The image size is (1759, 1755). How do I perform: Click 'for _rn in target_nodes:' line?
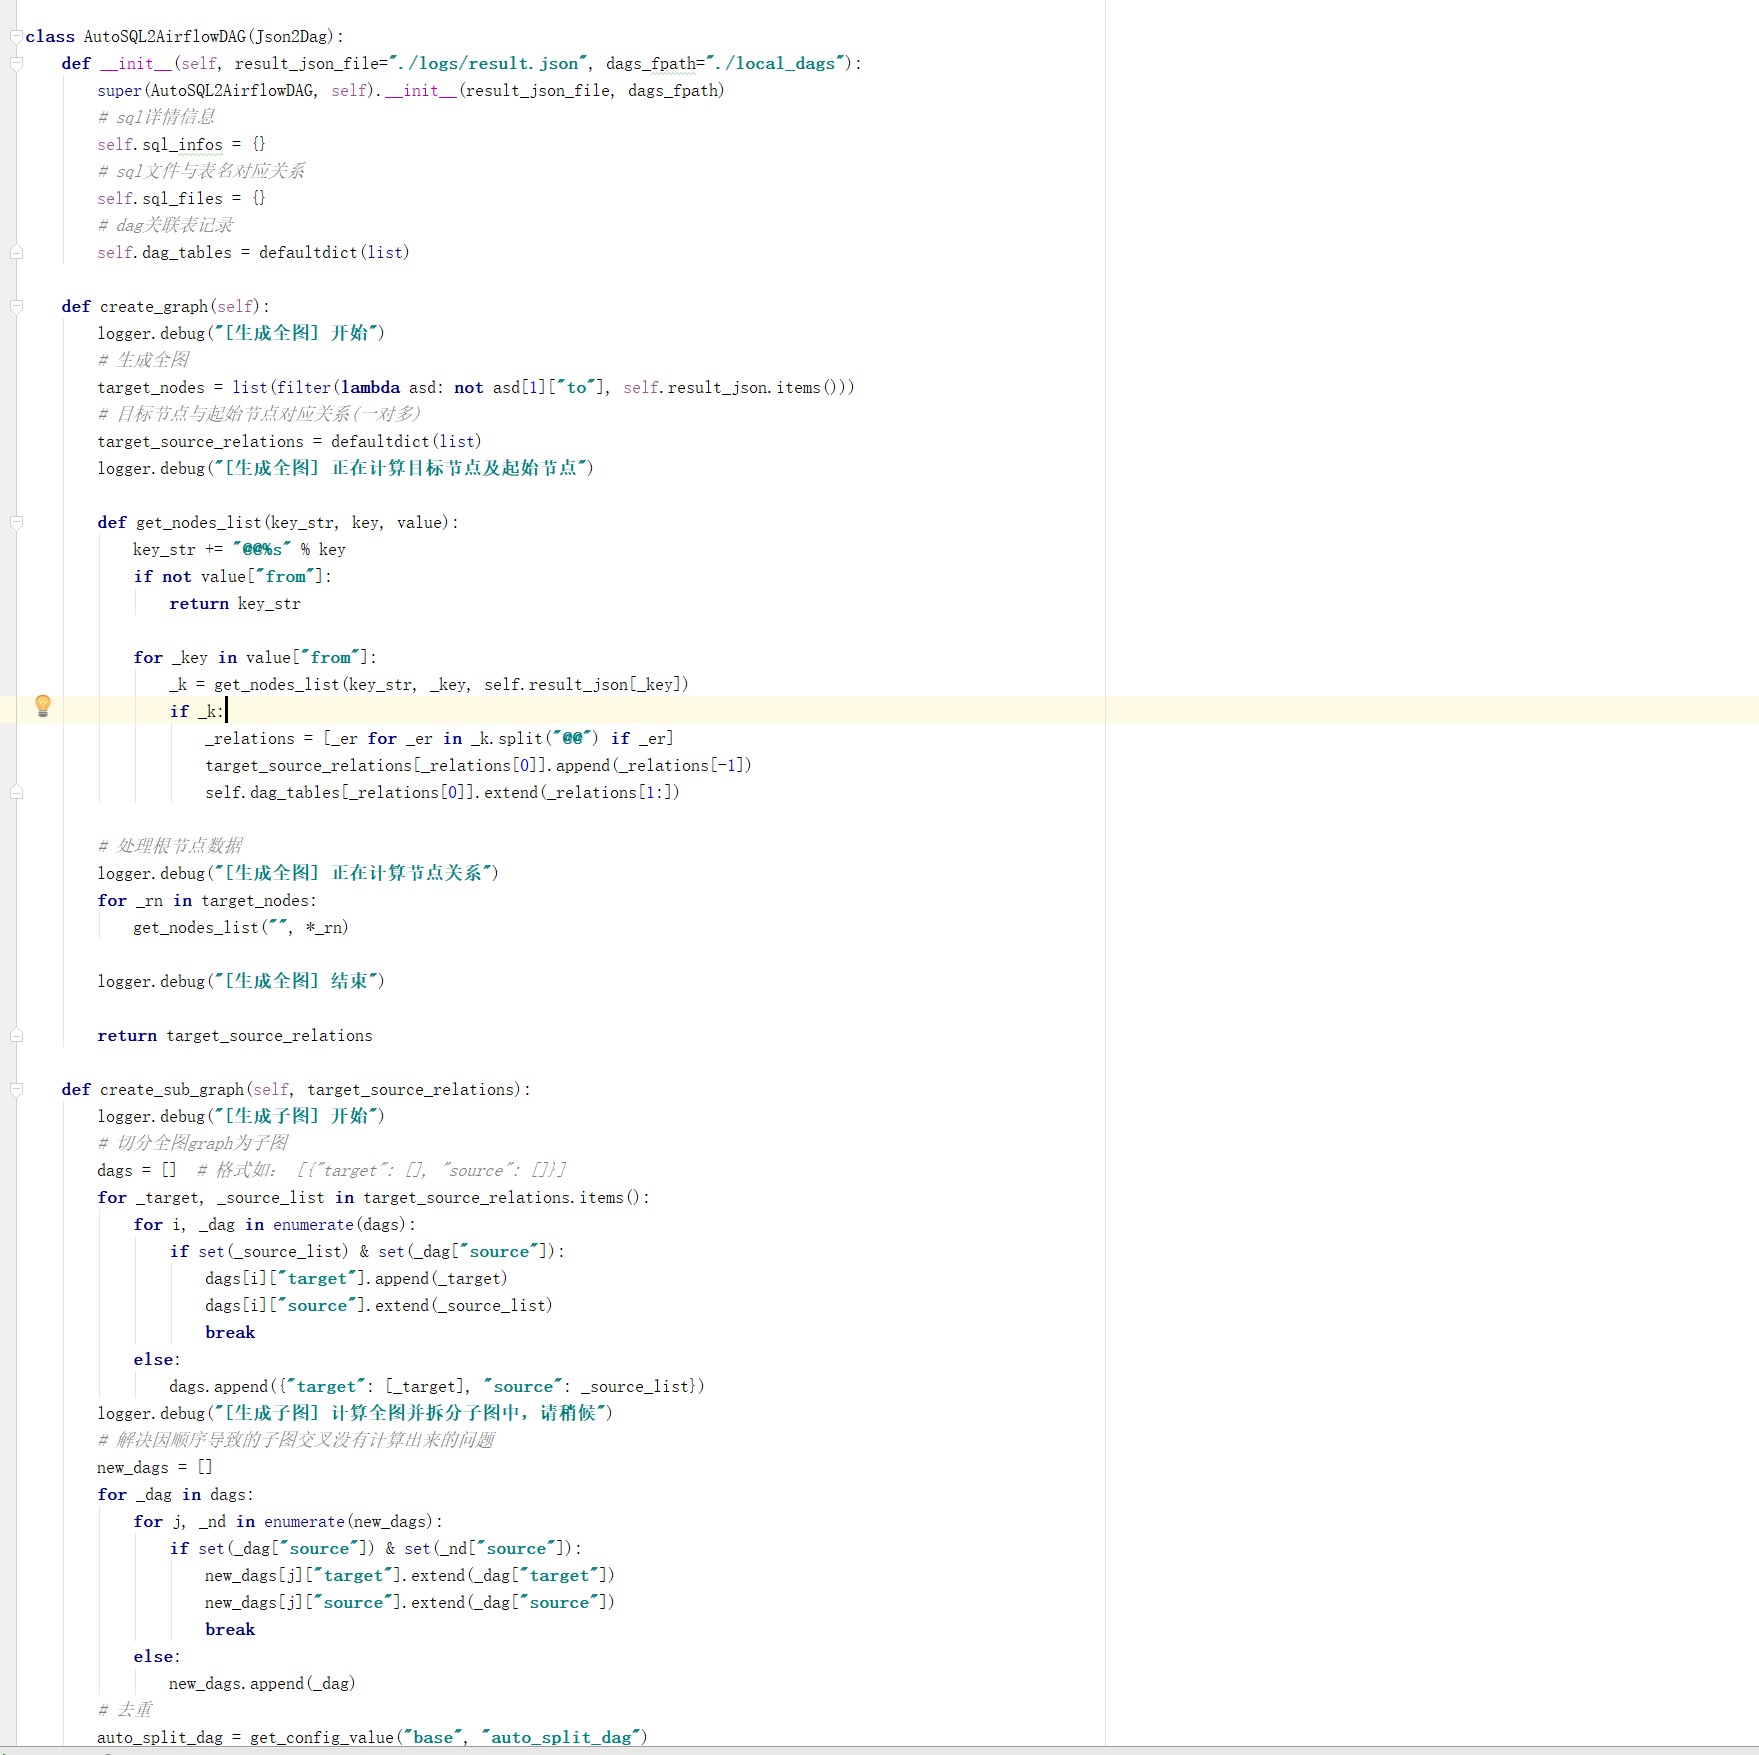point(207,900)
